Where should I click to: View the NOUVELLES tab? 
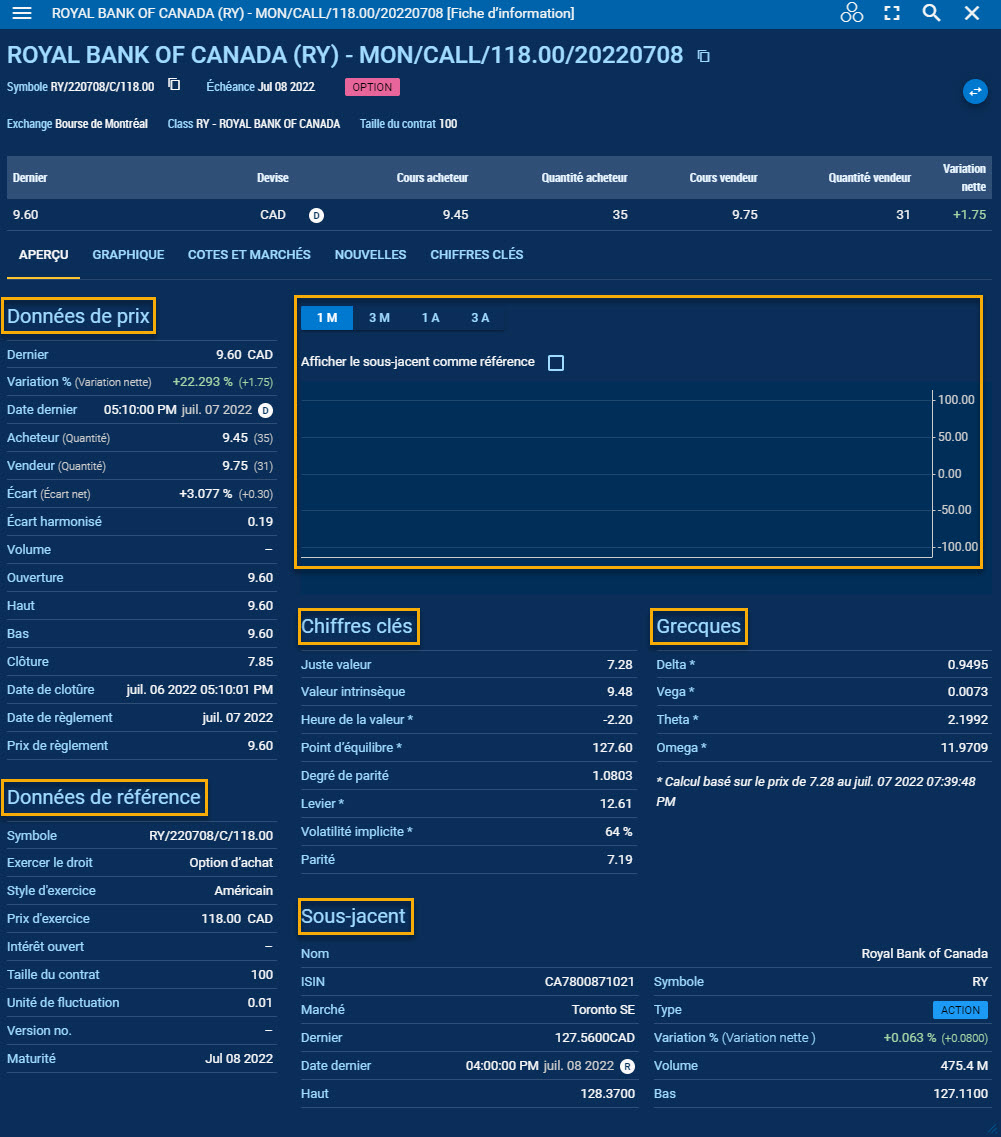tap(370, 254)
